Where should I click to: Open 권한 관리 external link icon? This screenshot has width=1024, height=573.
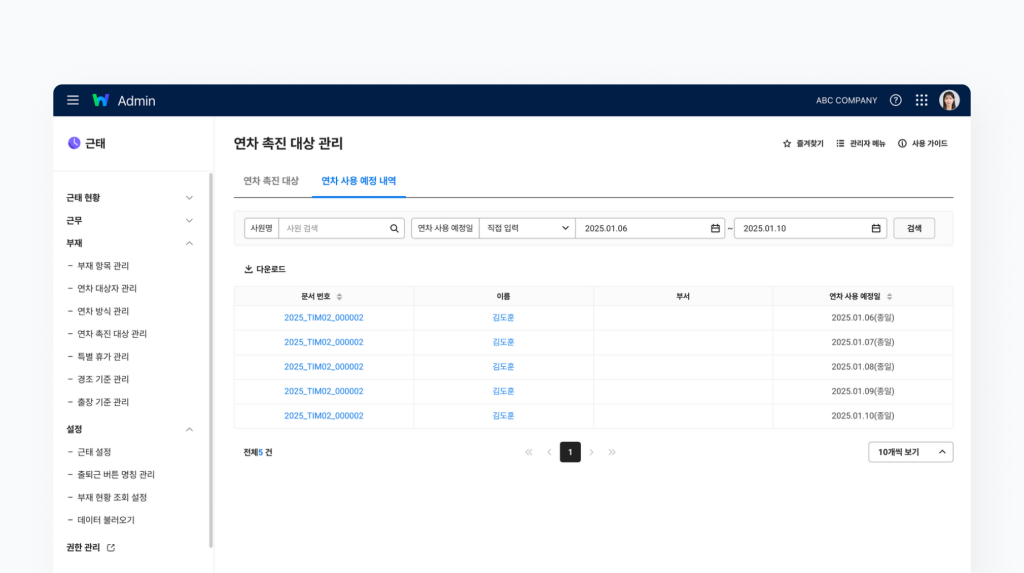point(111,548)
